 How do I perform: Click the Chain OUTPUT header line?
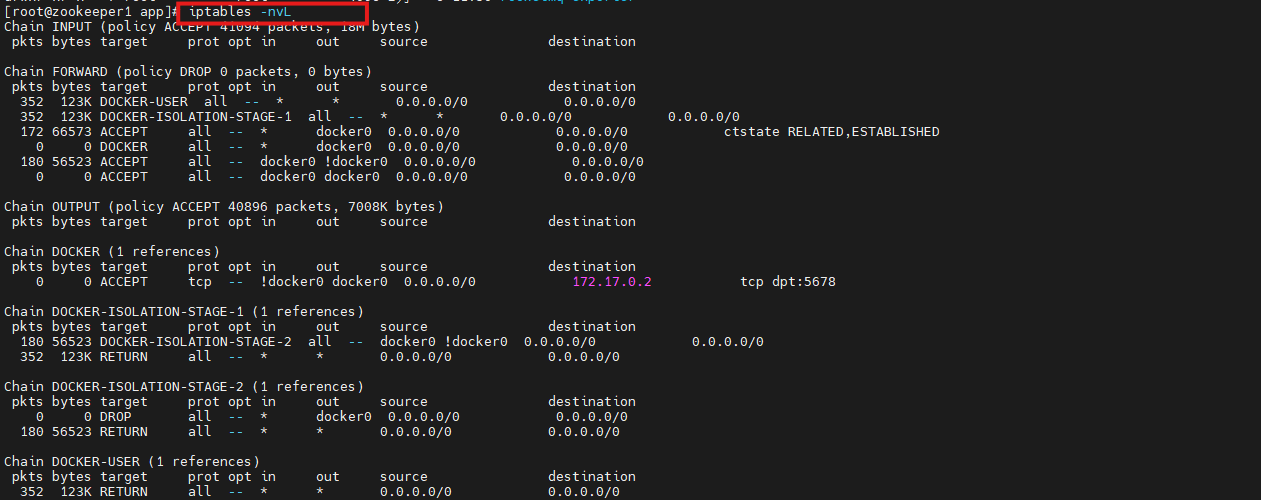coord(223,206)
